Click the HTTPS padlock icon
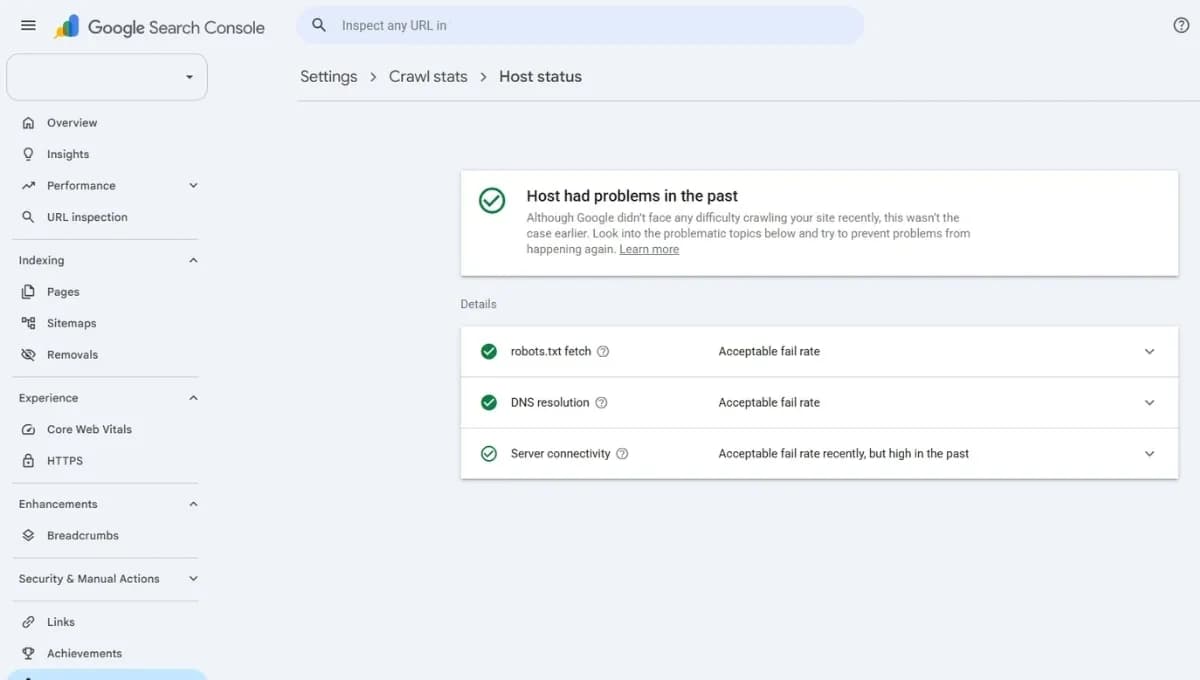The height and width of the screenshot is (680, 1200). point(28,461)
